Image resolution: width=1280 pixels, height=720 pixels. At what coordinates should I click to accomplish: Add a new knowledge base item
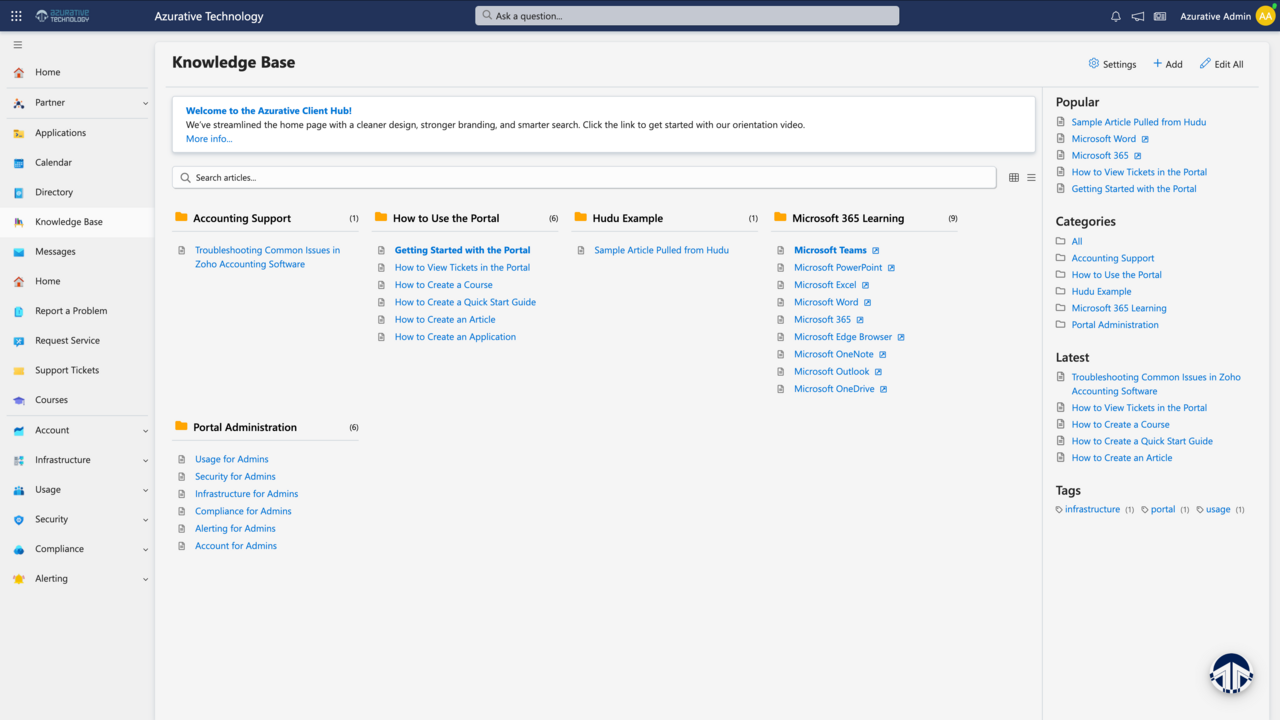(x=1167, y=64)
